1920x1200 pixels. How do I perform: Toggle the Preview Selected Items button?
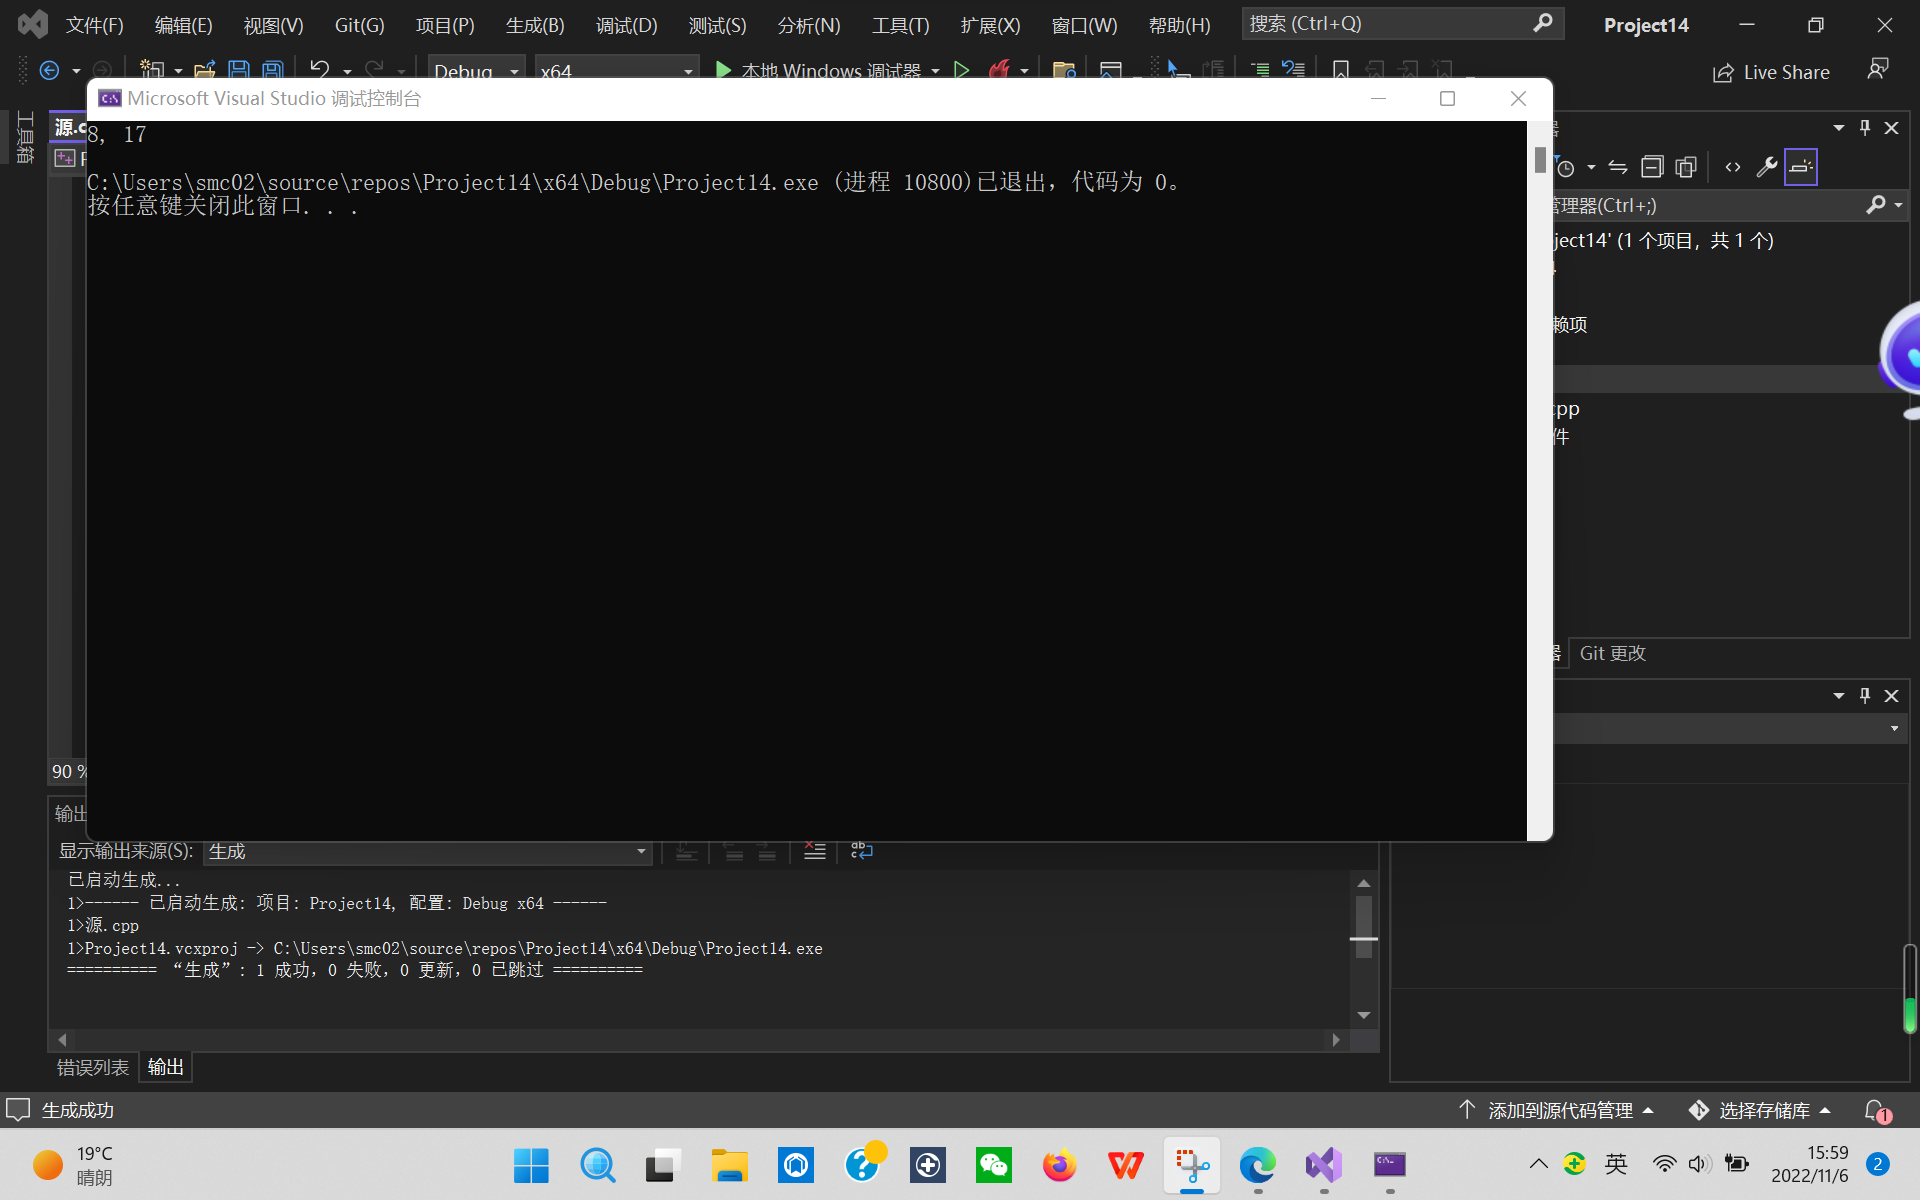pyautogui.click(x=1800, y=167)
